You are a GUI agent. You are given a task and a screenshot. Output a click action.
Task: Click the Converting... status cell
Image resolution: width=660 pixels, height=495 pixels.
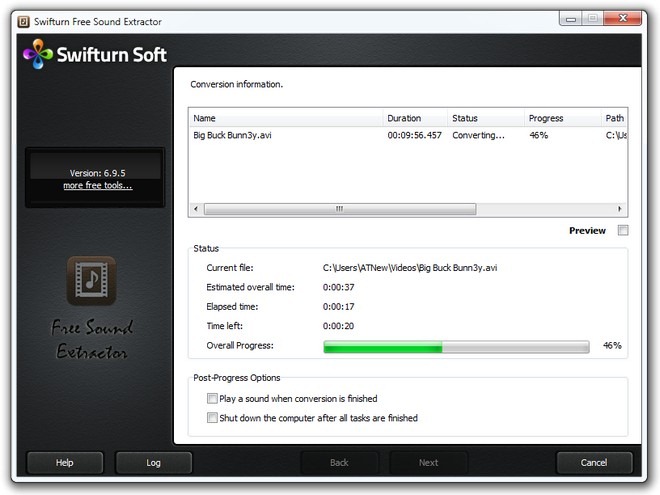coord(478,135)
